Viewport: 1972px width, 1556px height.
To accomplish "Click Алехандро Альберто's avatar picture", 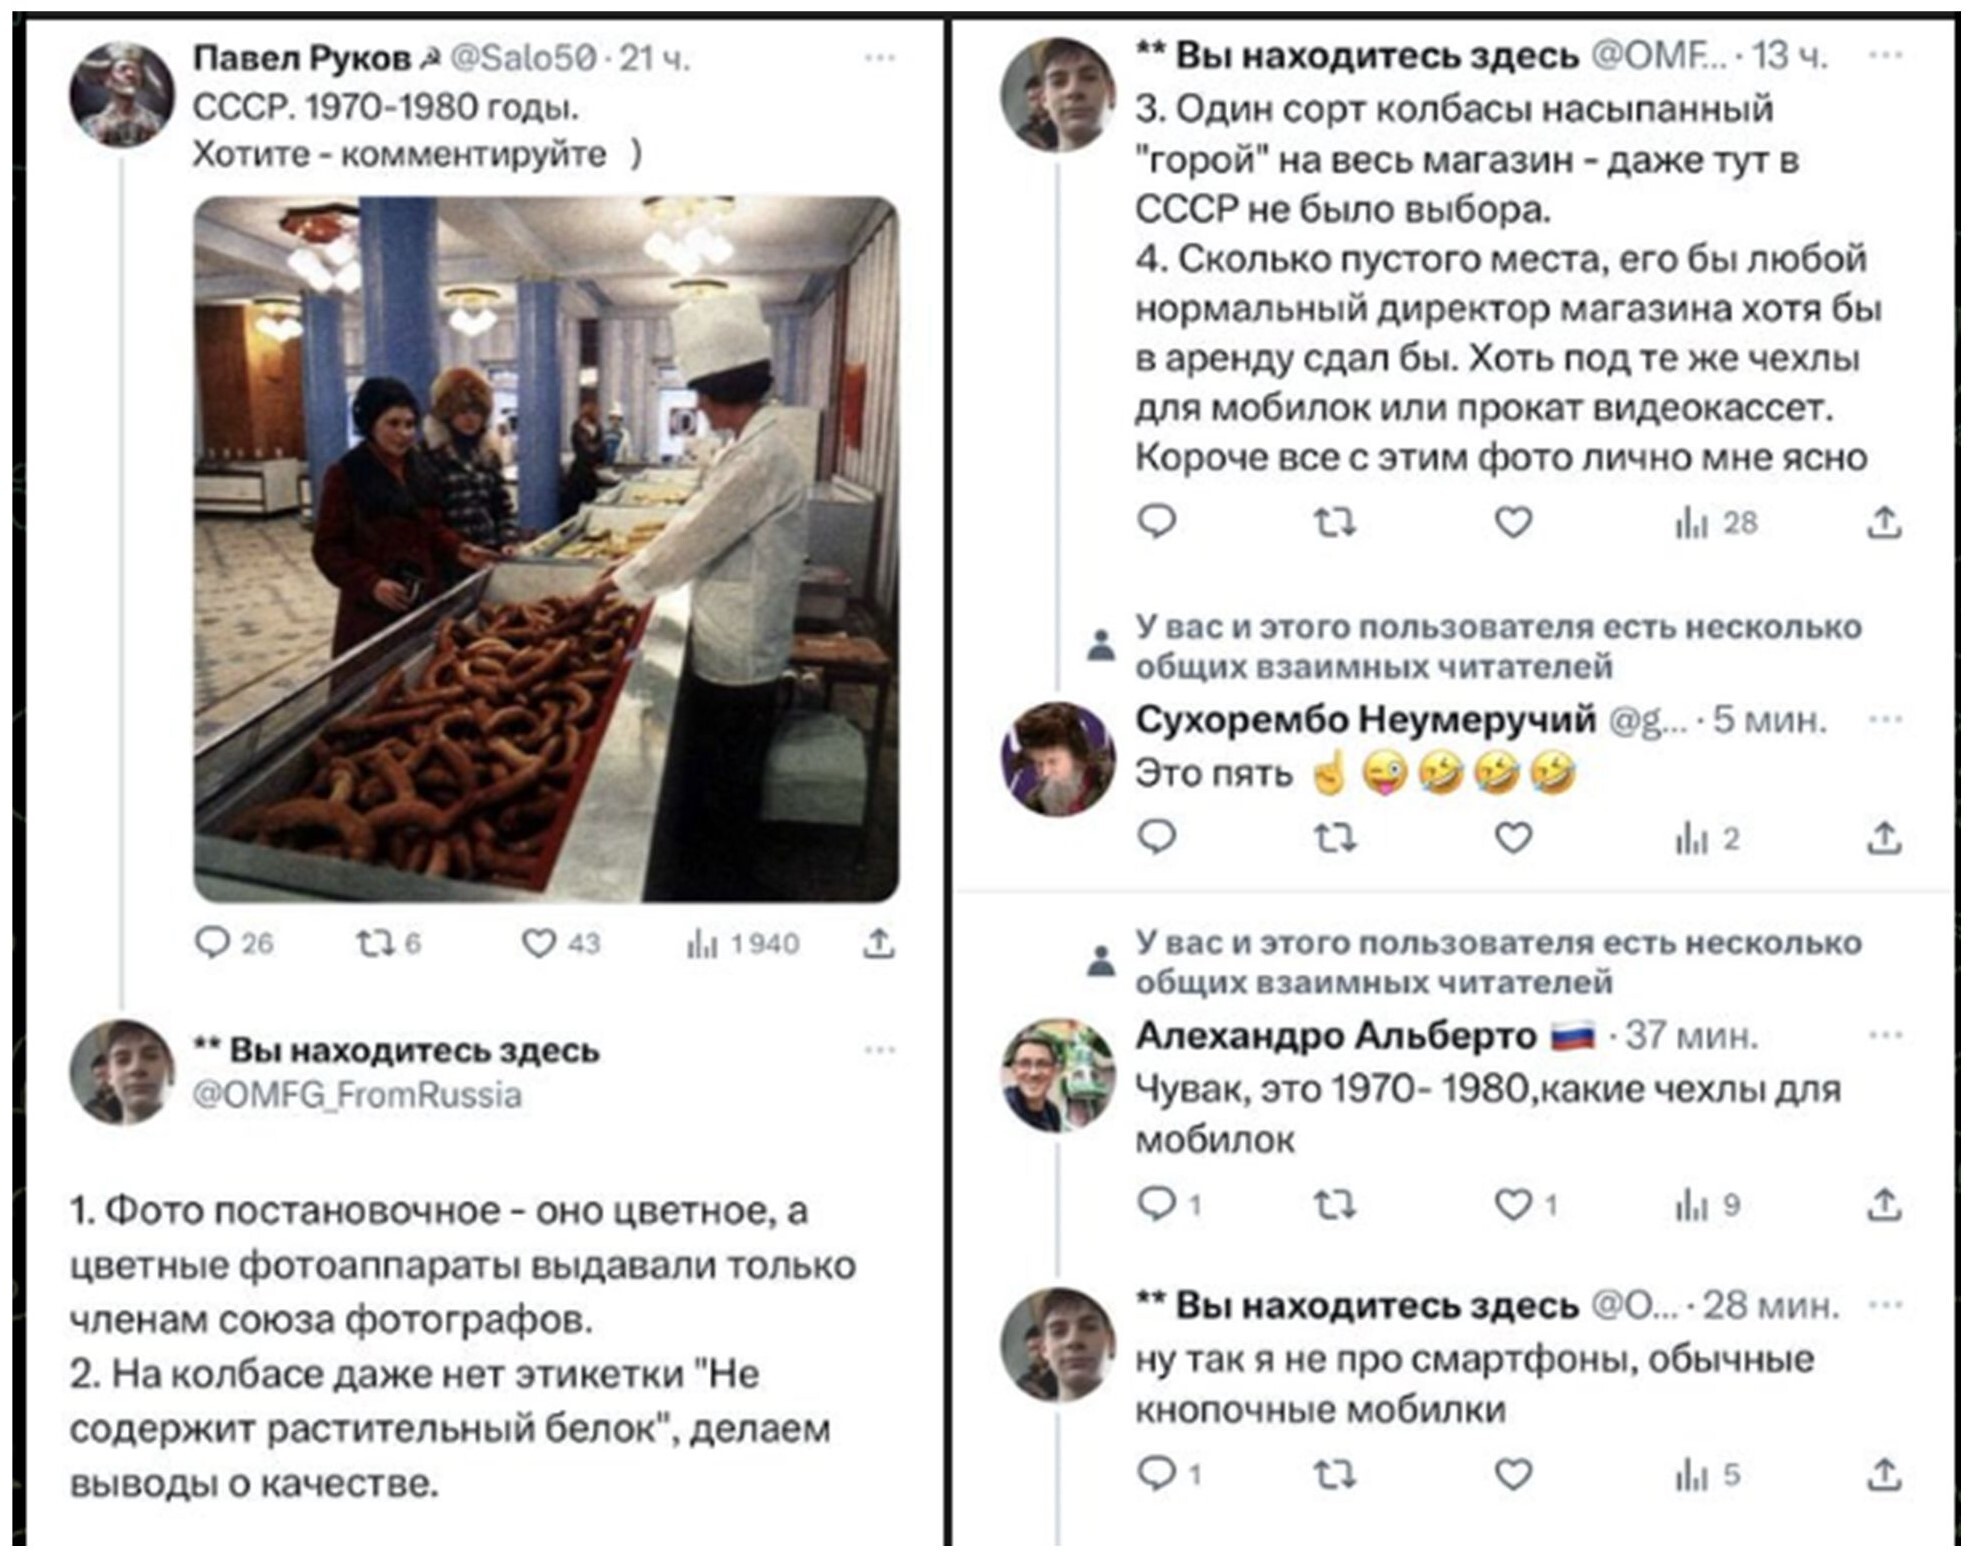I will [x=1057, y=1075].
